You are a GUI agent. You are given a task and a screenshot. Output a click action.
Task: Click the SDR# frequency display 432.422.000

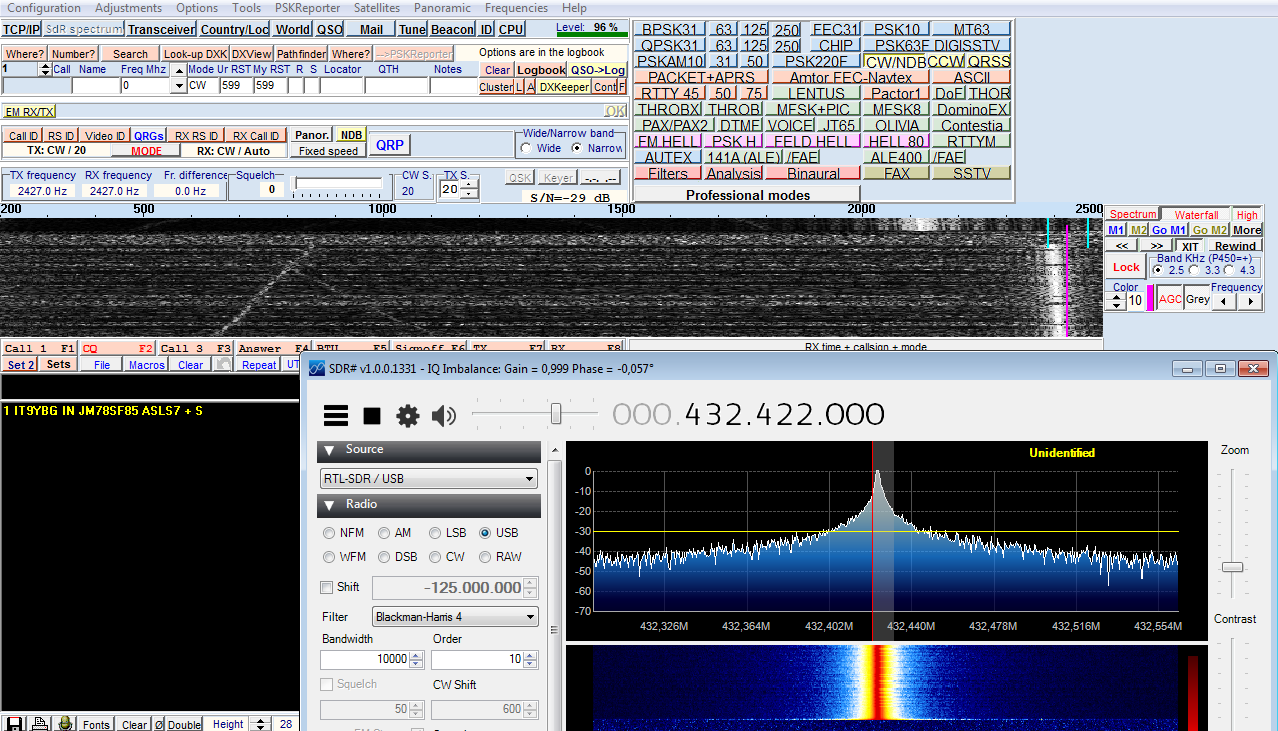[748, 414]
